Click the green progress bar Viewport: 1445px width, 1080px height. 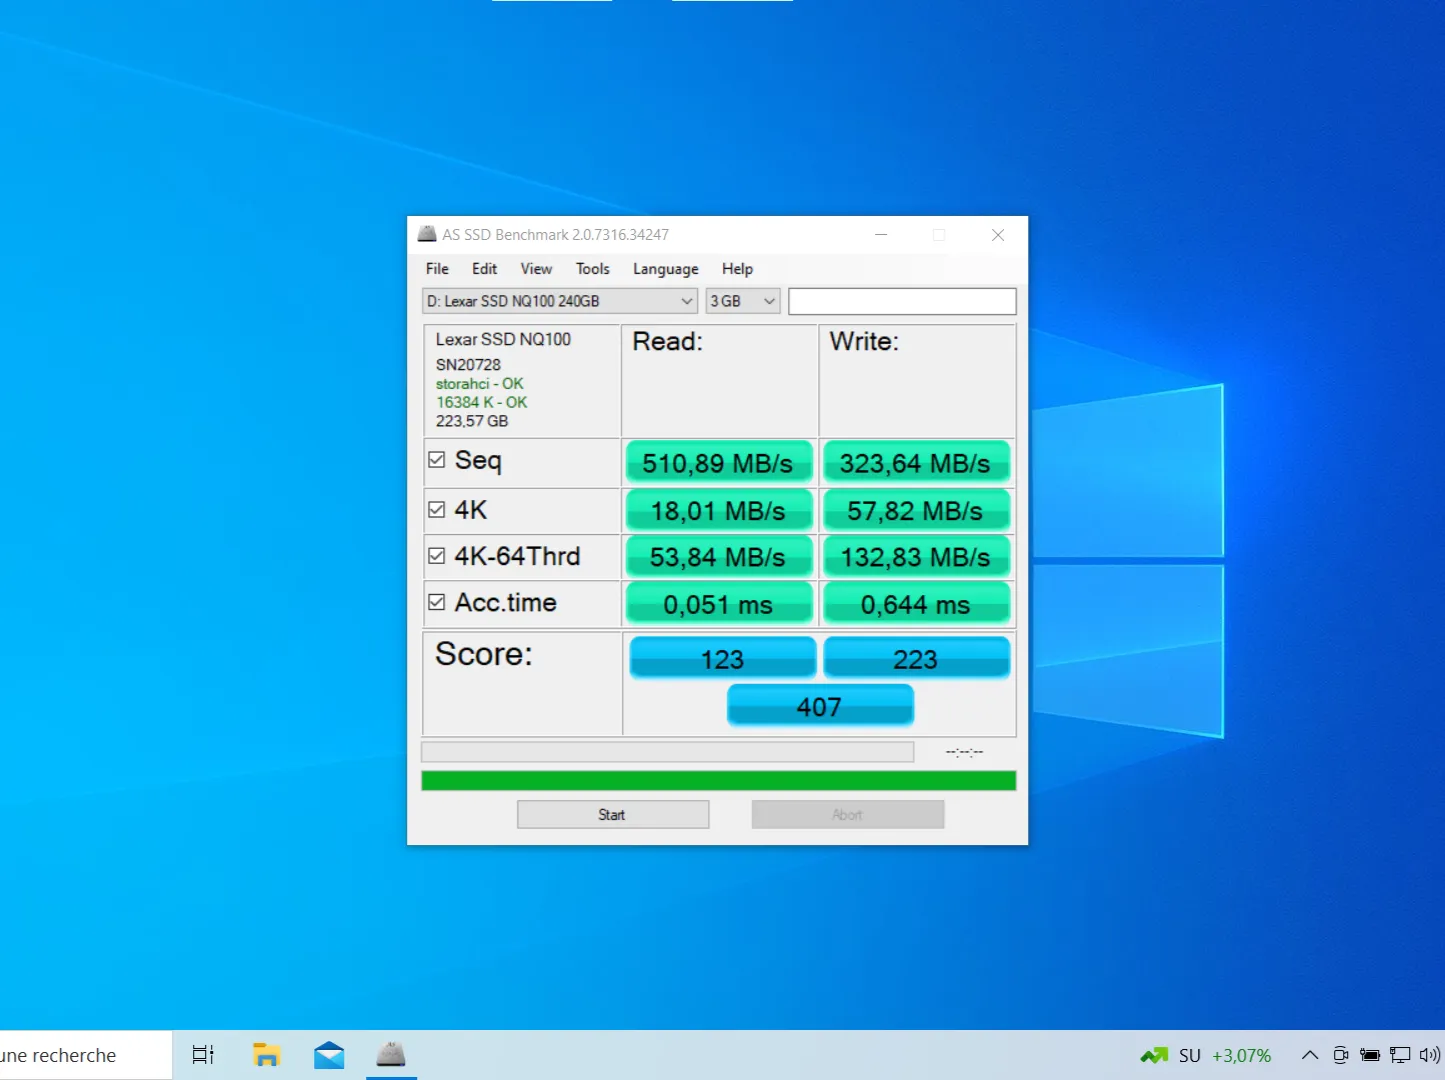[x=718, y=781]
